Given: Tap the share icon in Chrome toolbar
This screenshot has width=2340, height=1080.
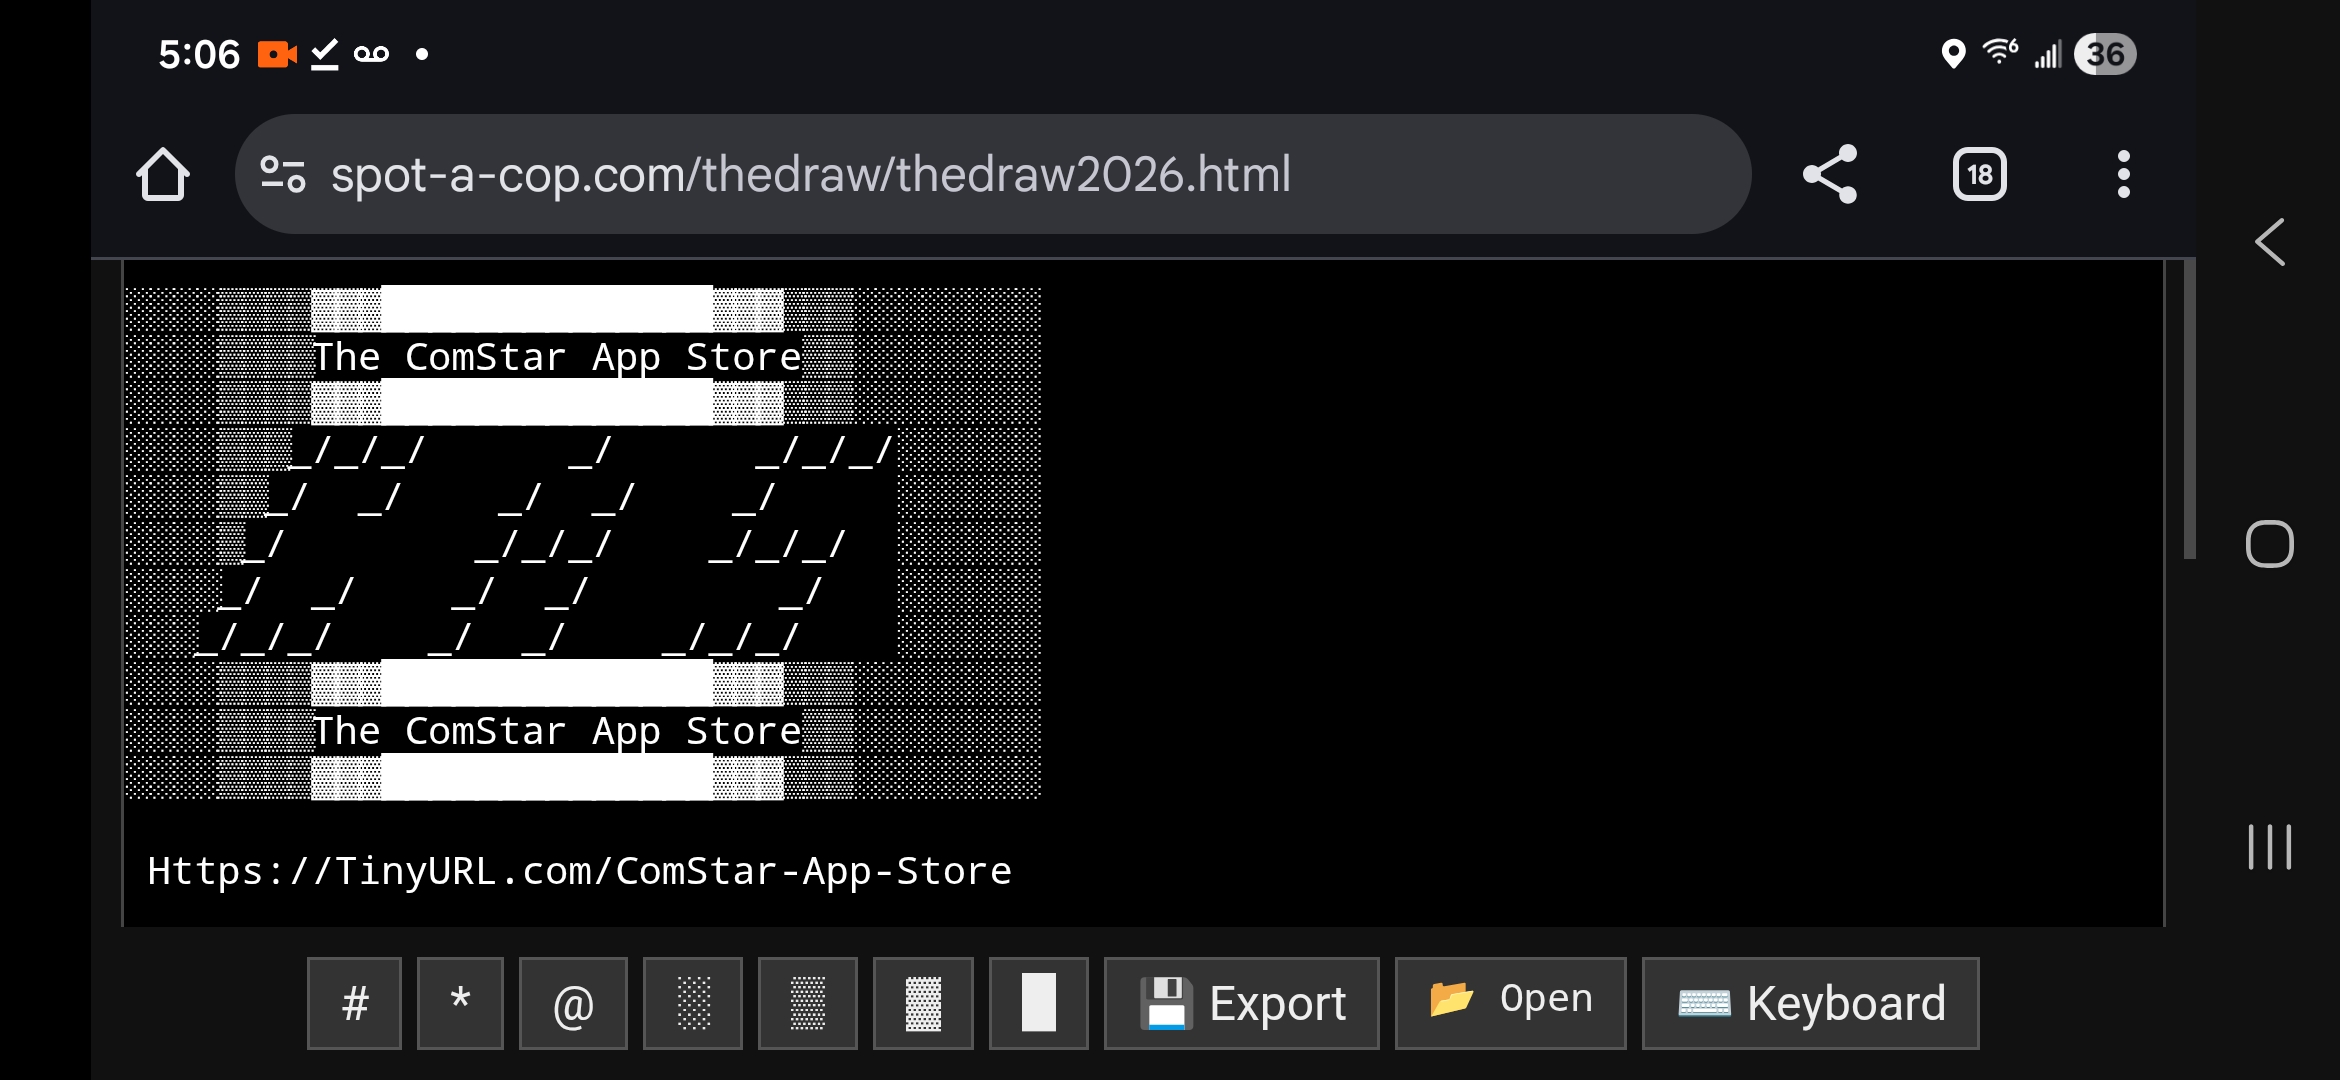Looking at the screenshot, I should (1830, 173).
